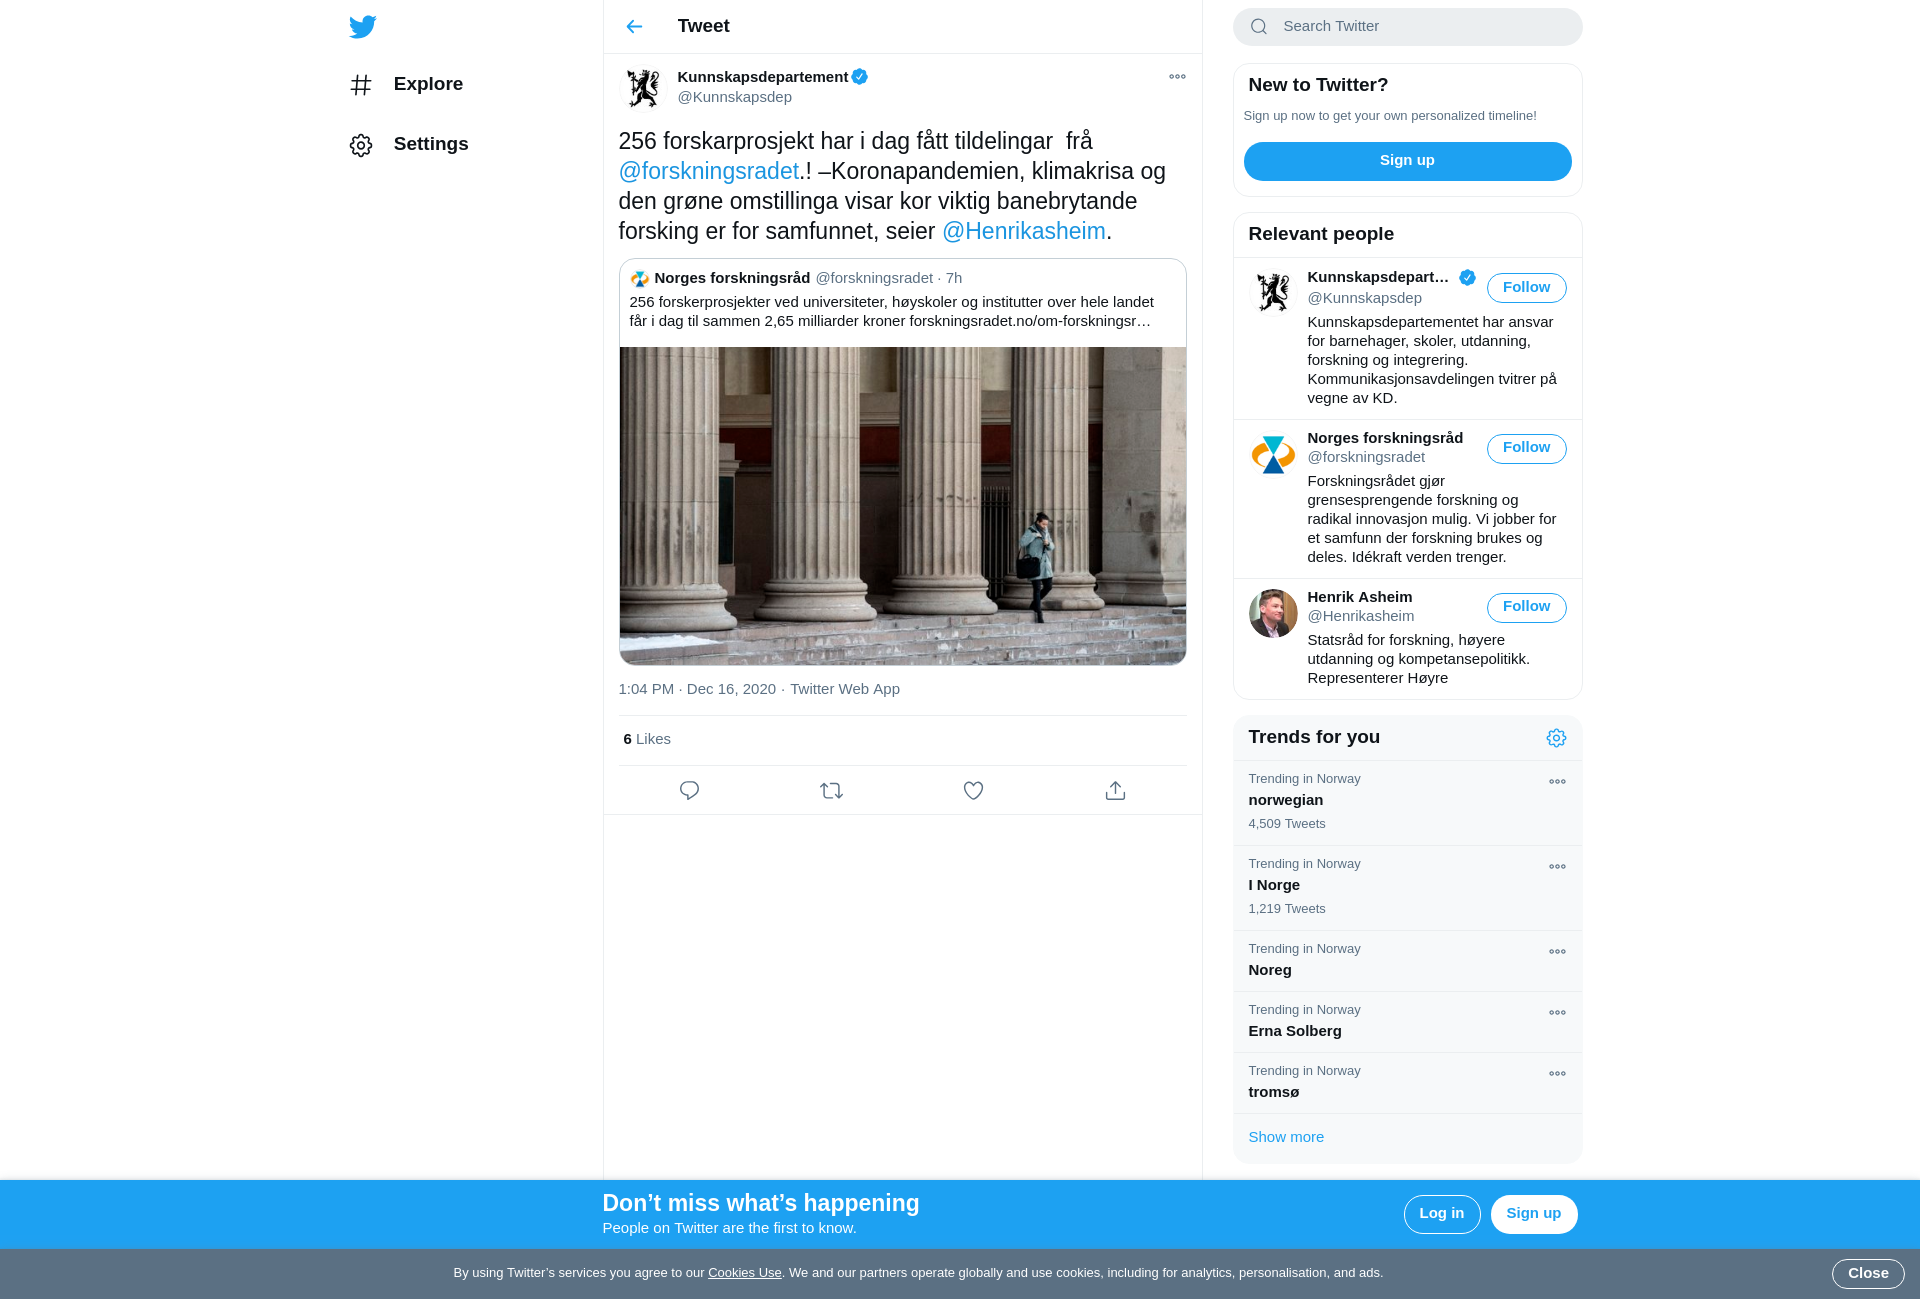Reply to the tweet via comment icon

[689, 791]
